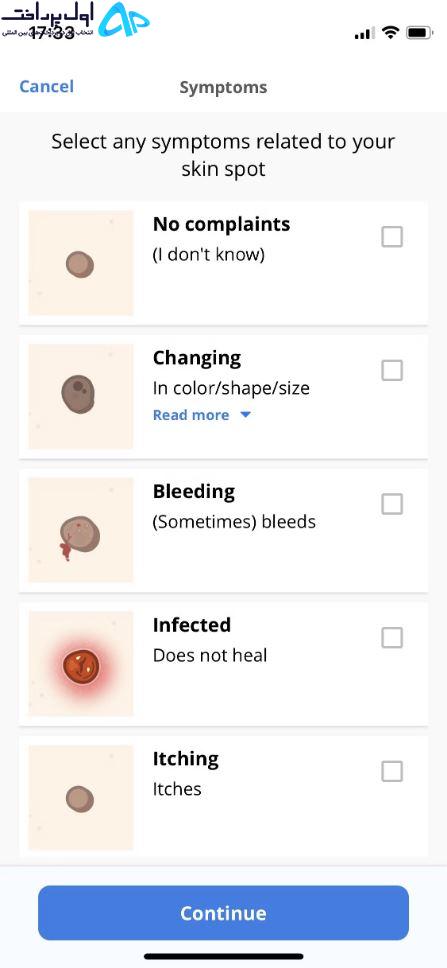447x968 pixels.
Task: Open the Read more link
Action: [191, 415]
